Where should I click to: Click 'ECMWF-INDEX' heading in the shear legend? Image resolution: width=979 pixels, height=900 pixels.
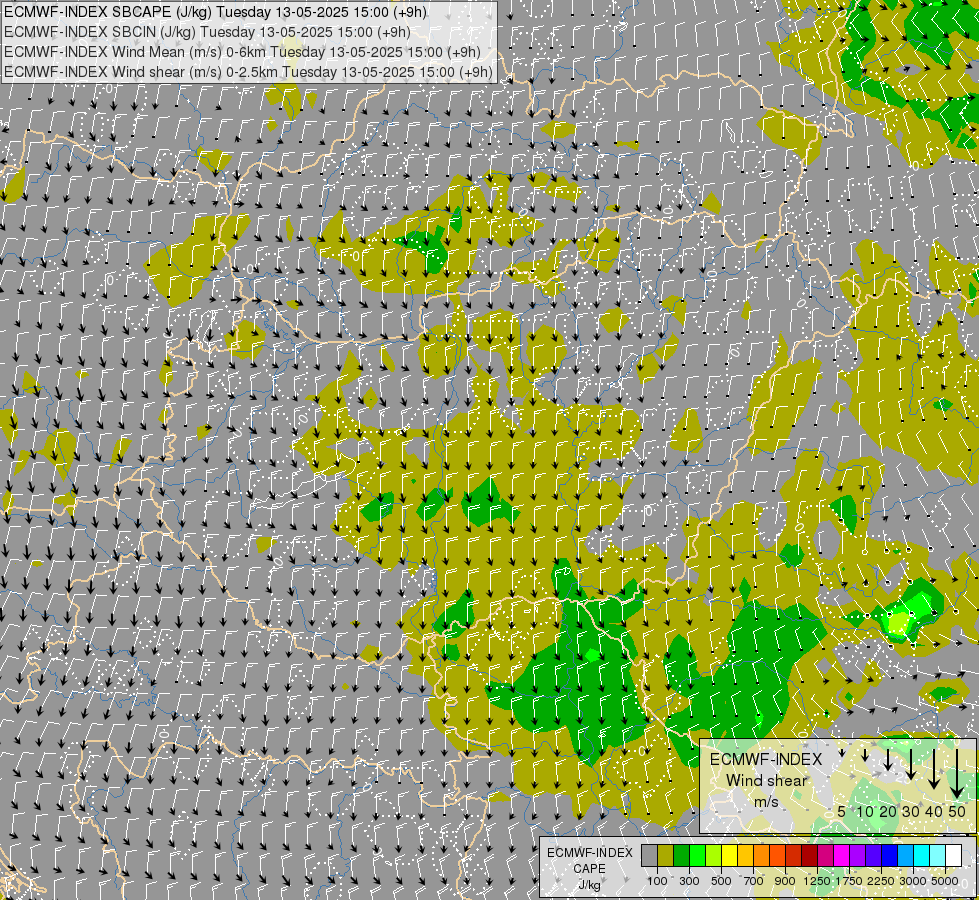click(x=766, y=759)
